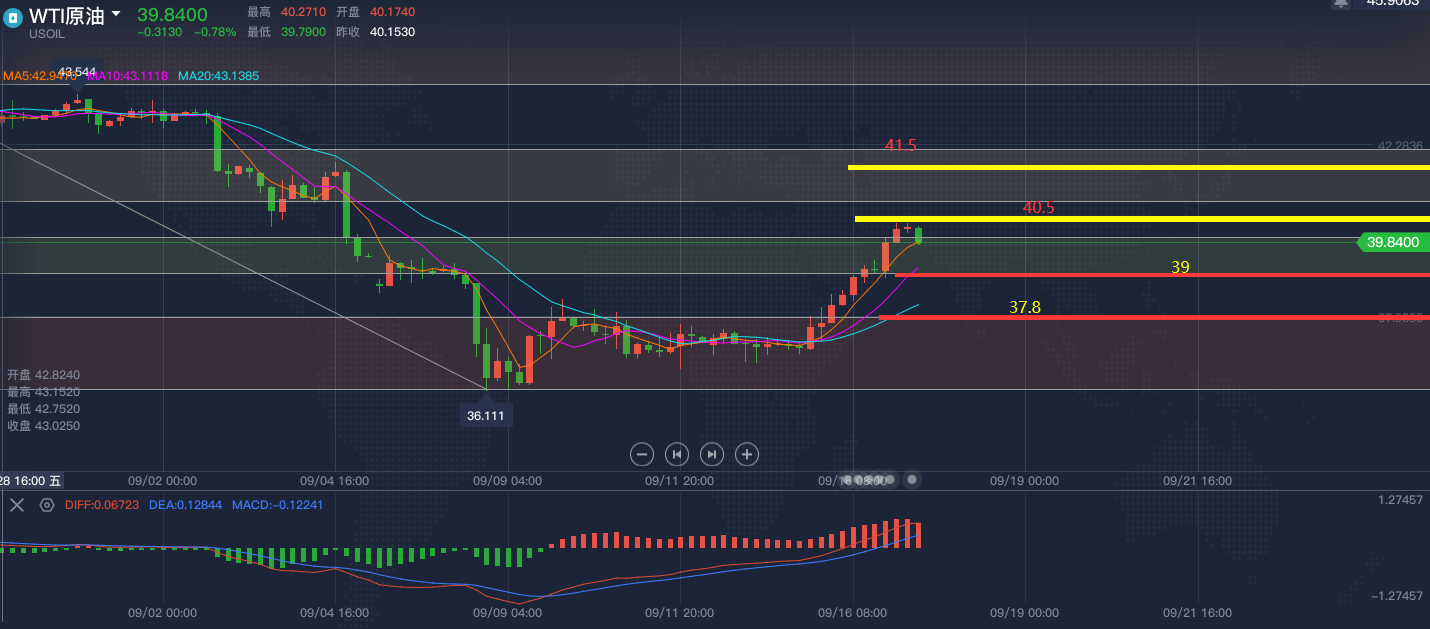
Task: Jump to the next candle with skip-forward icon
Action: (x=711, y=454)
